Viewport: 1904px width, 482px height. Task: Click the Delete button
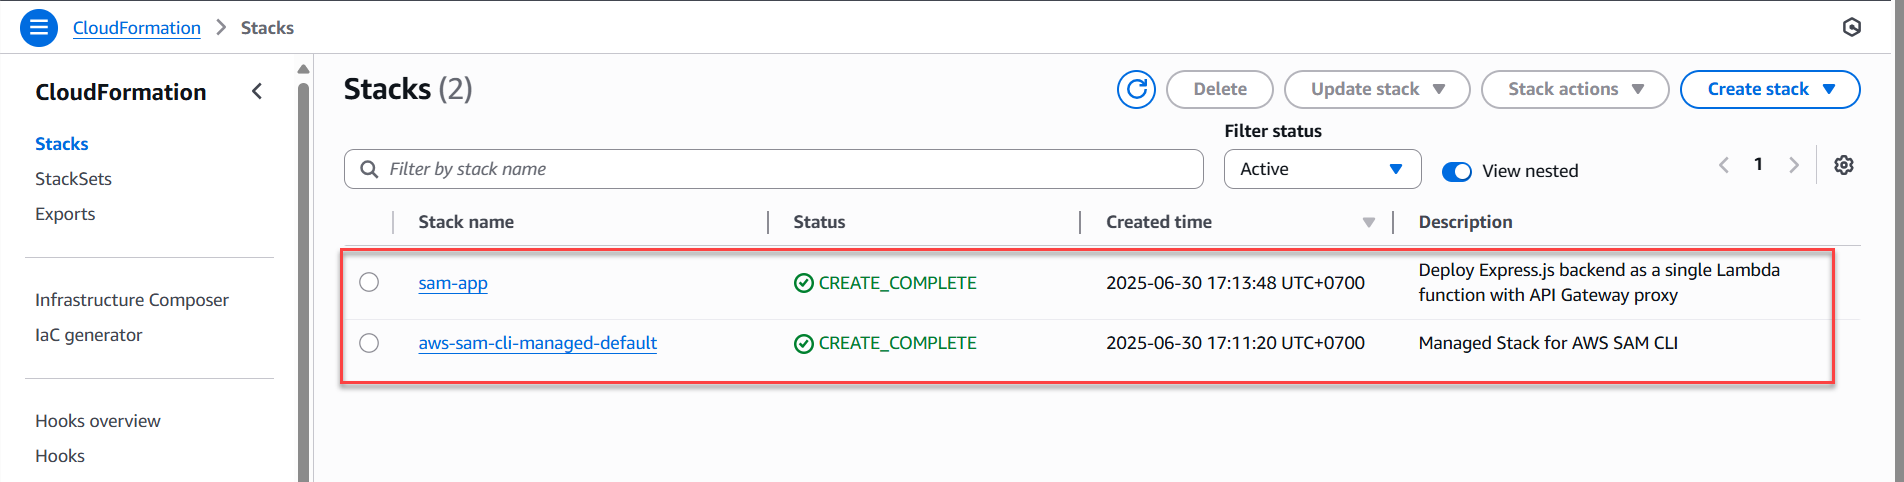[1219, 89]
